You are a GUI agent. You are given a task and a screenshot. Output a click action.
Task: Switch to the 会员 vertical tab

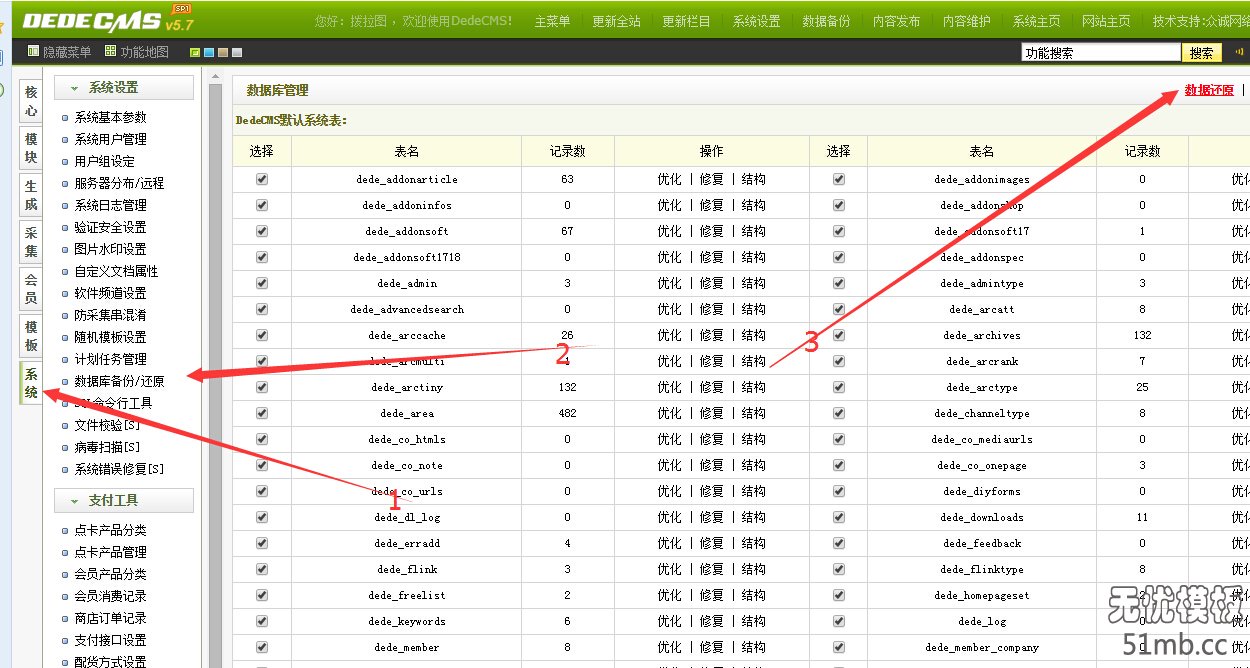point(31,289)
